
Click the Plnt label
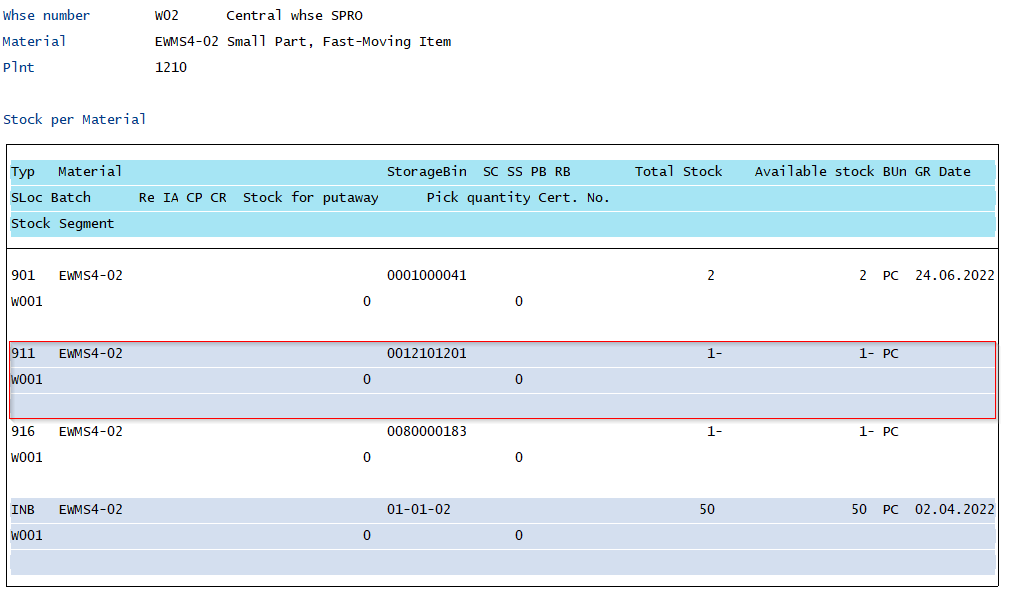(21, 67)
